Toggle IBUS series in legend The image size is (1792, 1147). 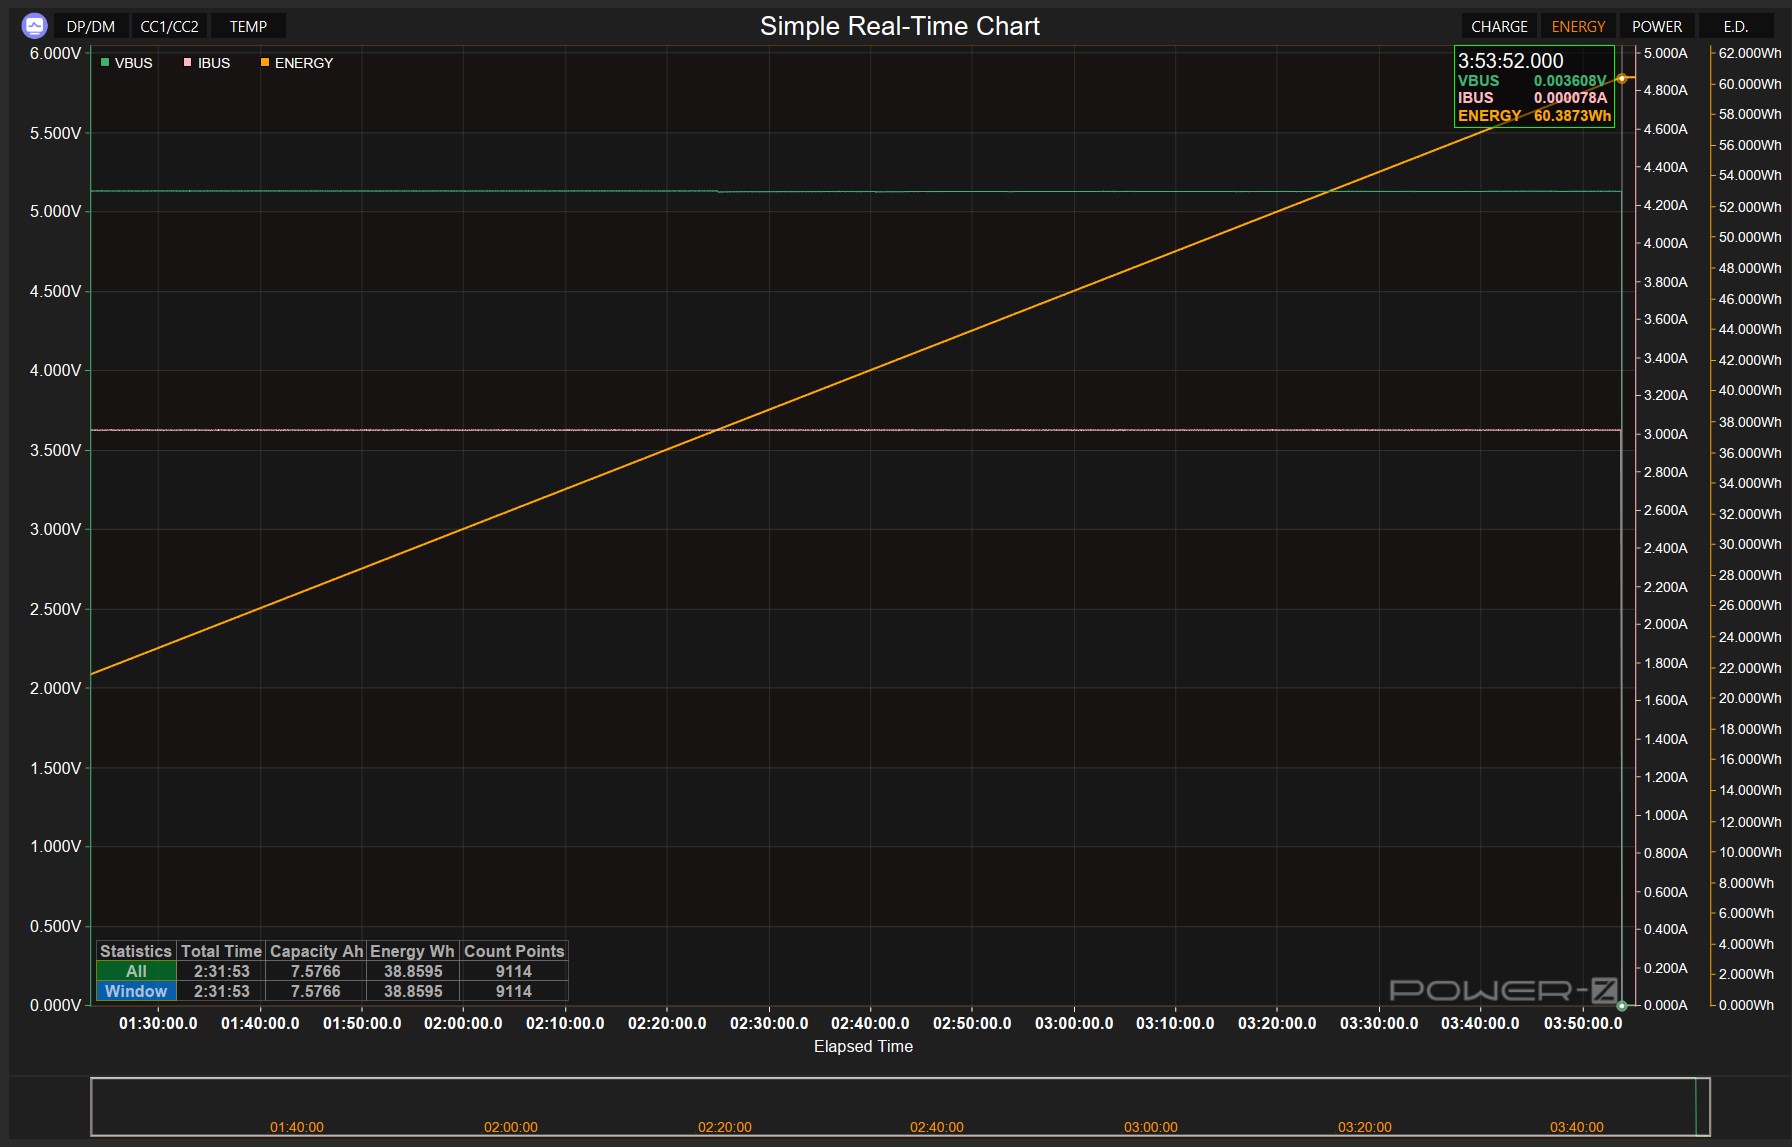click(213, 63)
